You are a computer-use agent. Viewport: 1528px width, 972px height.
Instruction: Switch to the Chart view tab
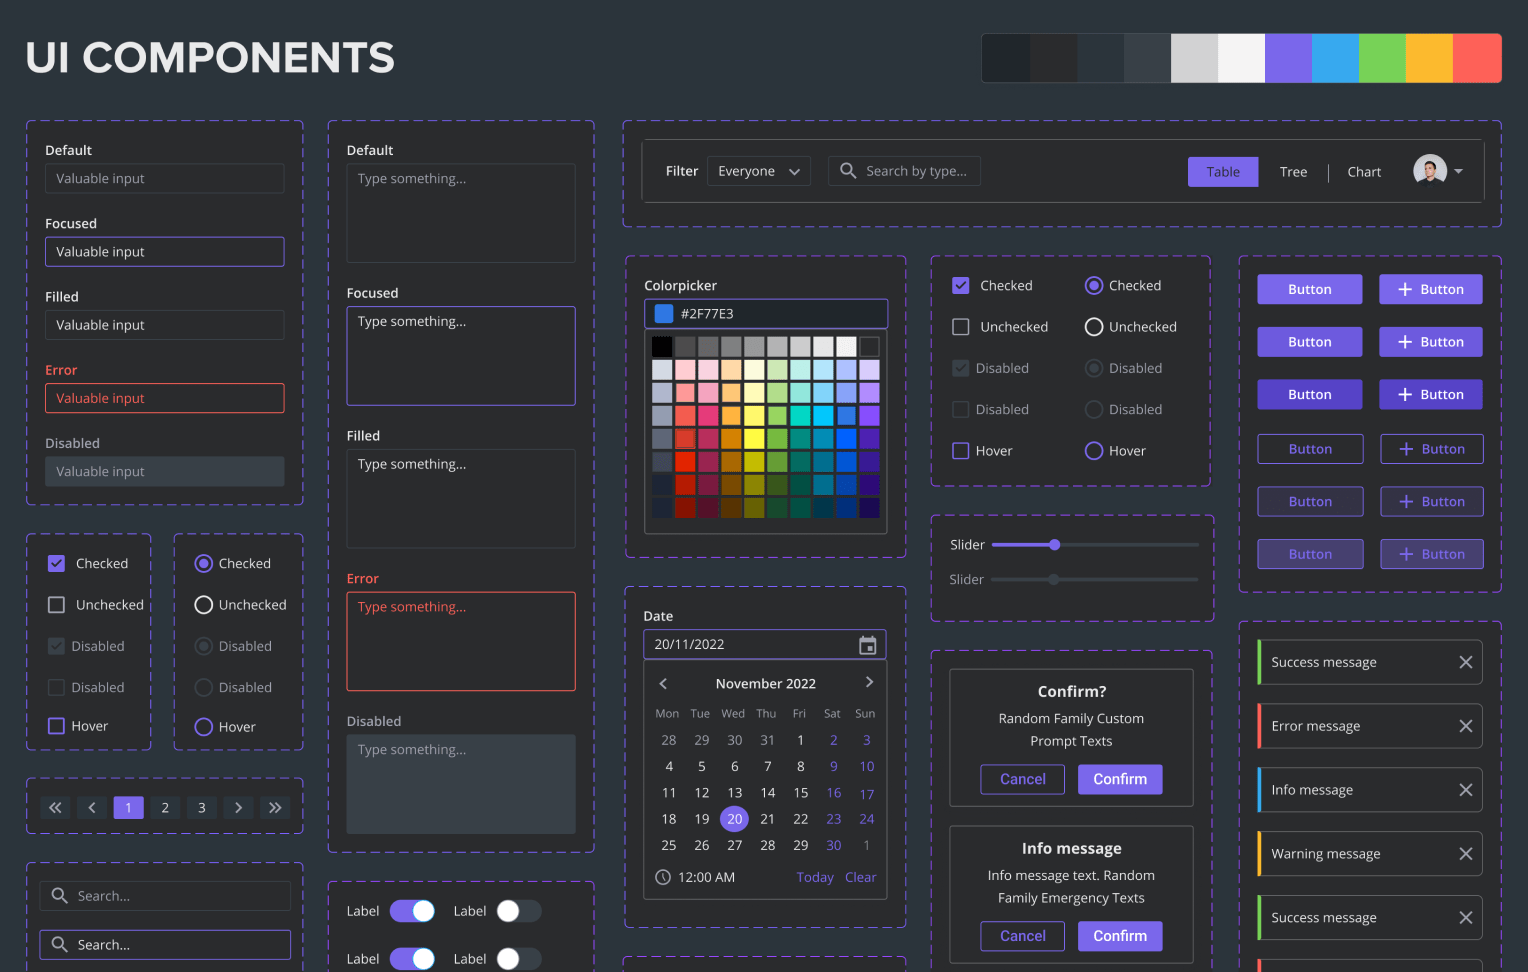coord(1364,172)
